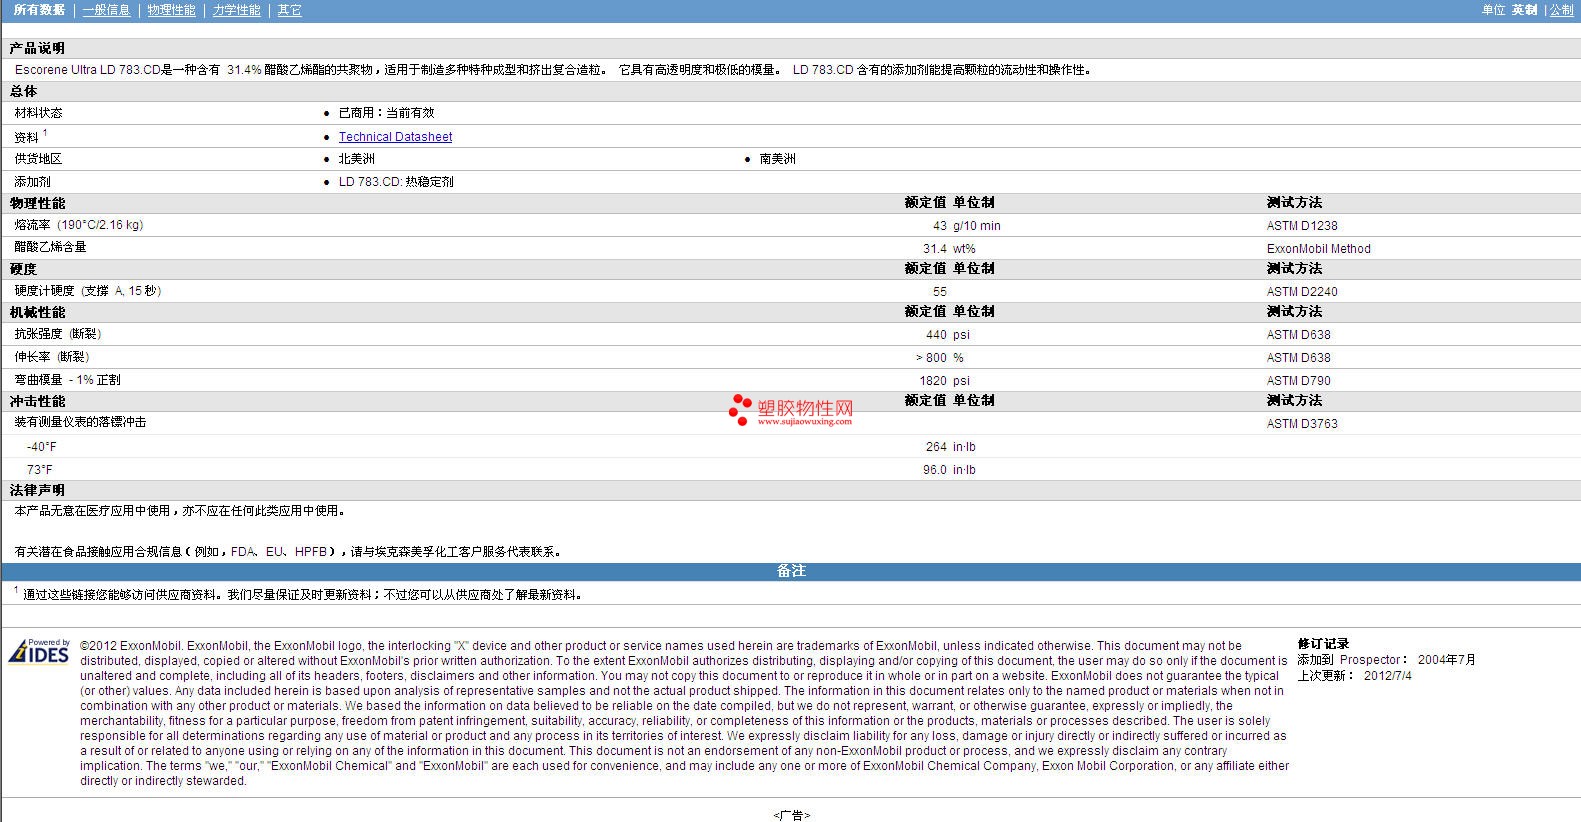
Task: Select the hardness value 55
Action: coord(939,292)
